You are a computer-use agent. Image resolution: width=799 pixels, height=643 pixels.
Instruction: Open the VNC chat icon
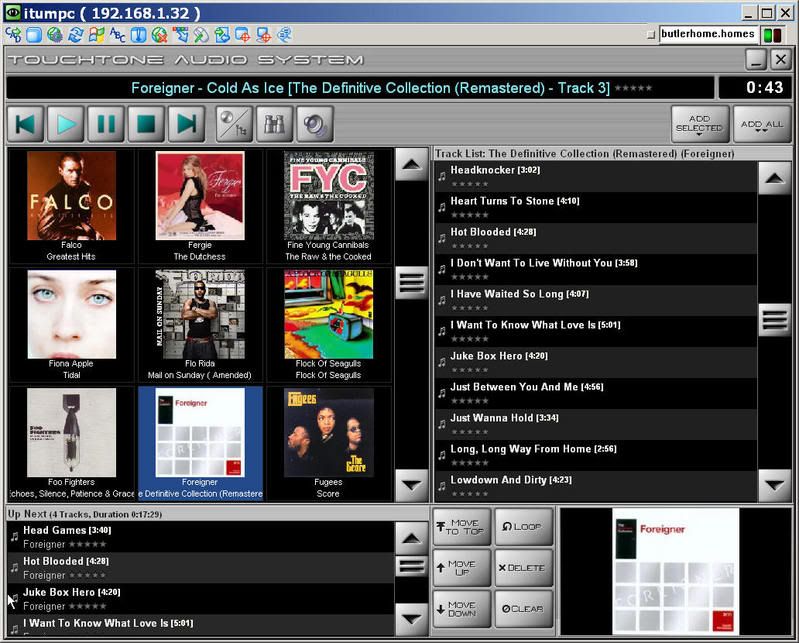pyautogui.click(x=285, y=34)
